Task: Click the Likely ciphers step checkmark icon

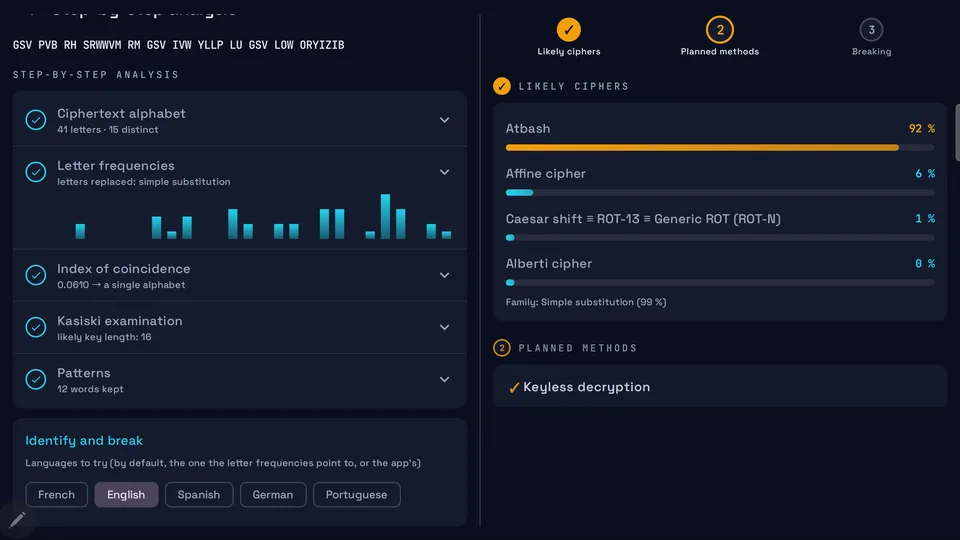Action: coord(569,29)
